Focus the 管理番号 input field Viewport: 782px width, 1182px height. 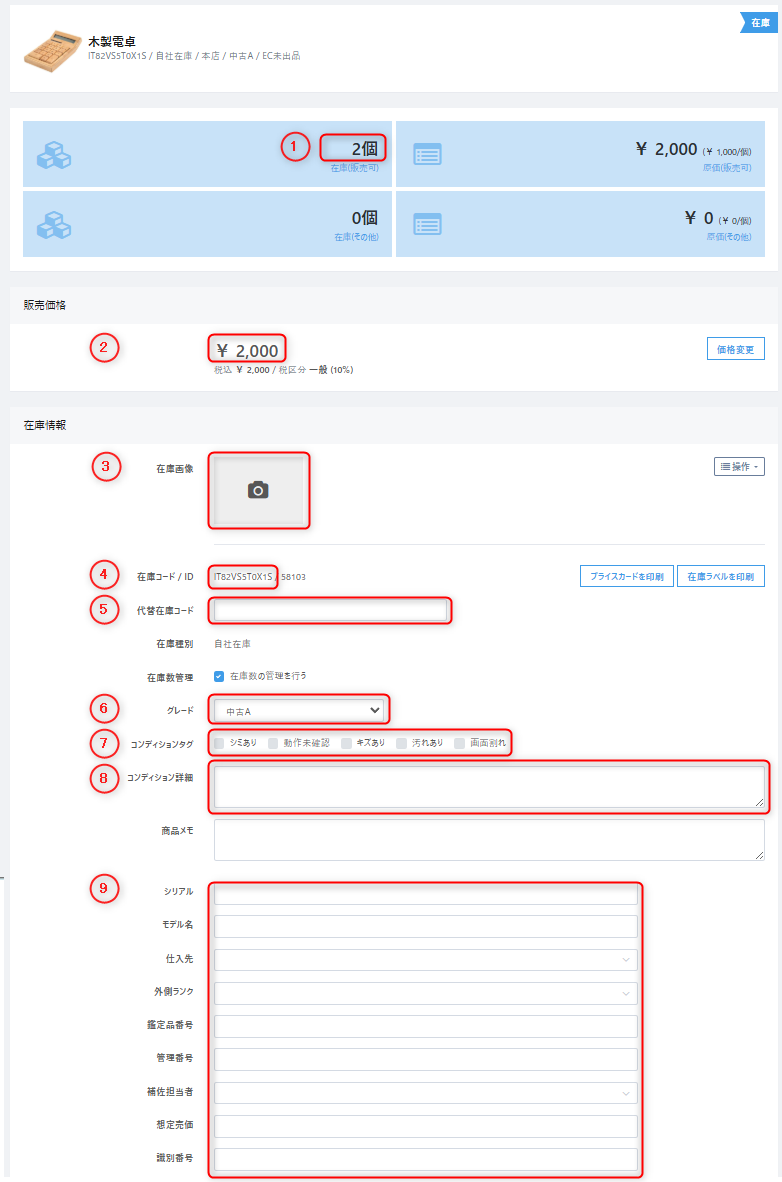click(x=425, y=1059)
